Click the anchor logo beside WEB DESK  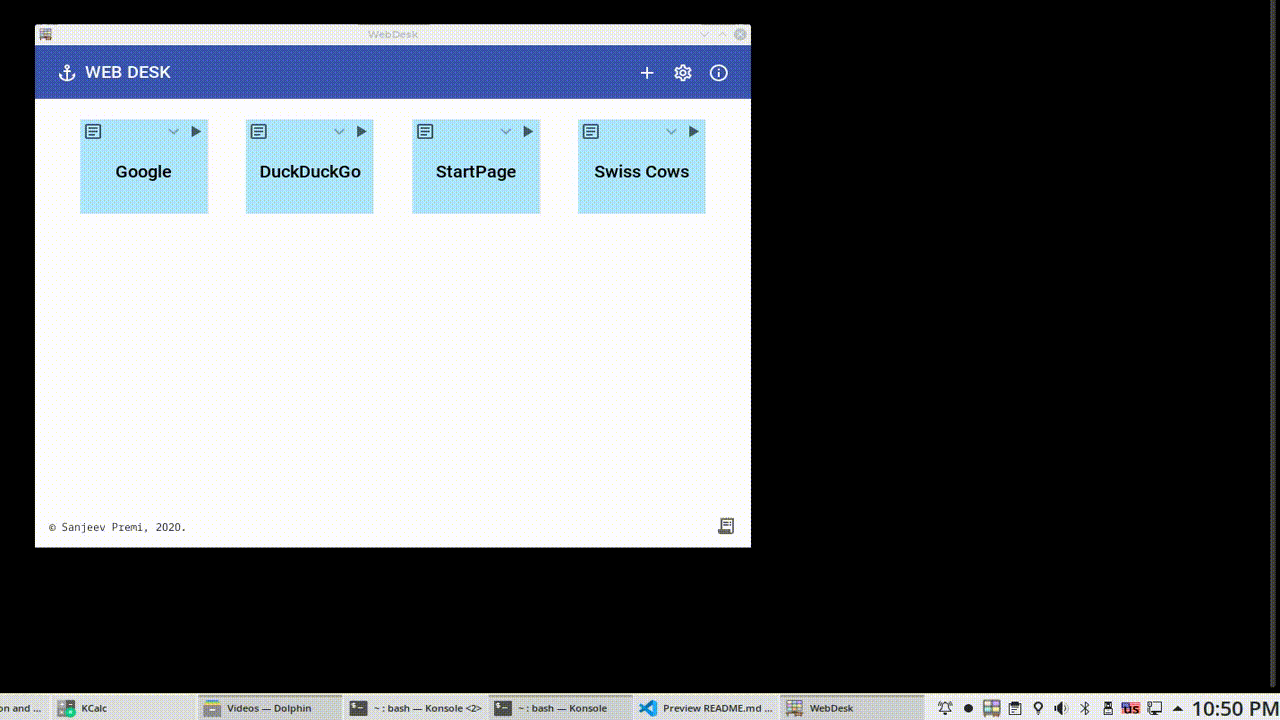point(67,73)
